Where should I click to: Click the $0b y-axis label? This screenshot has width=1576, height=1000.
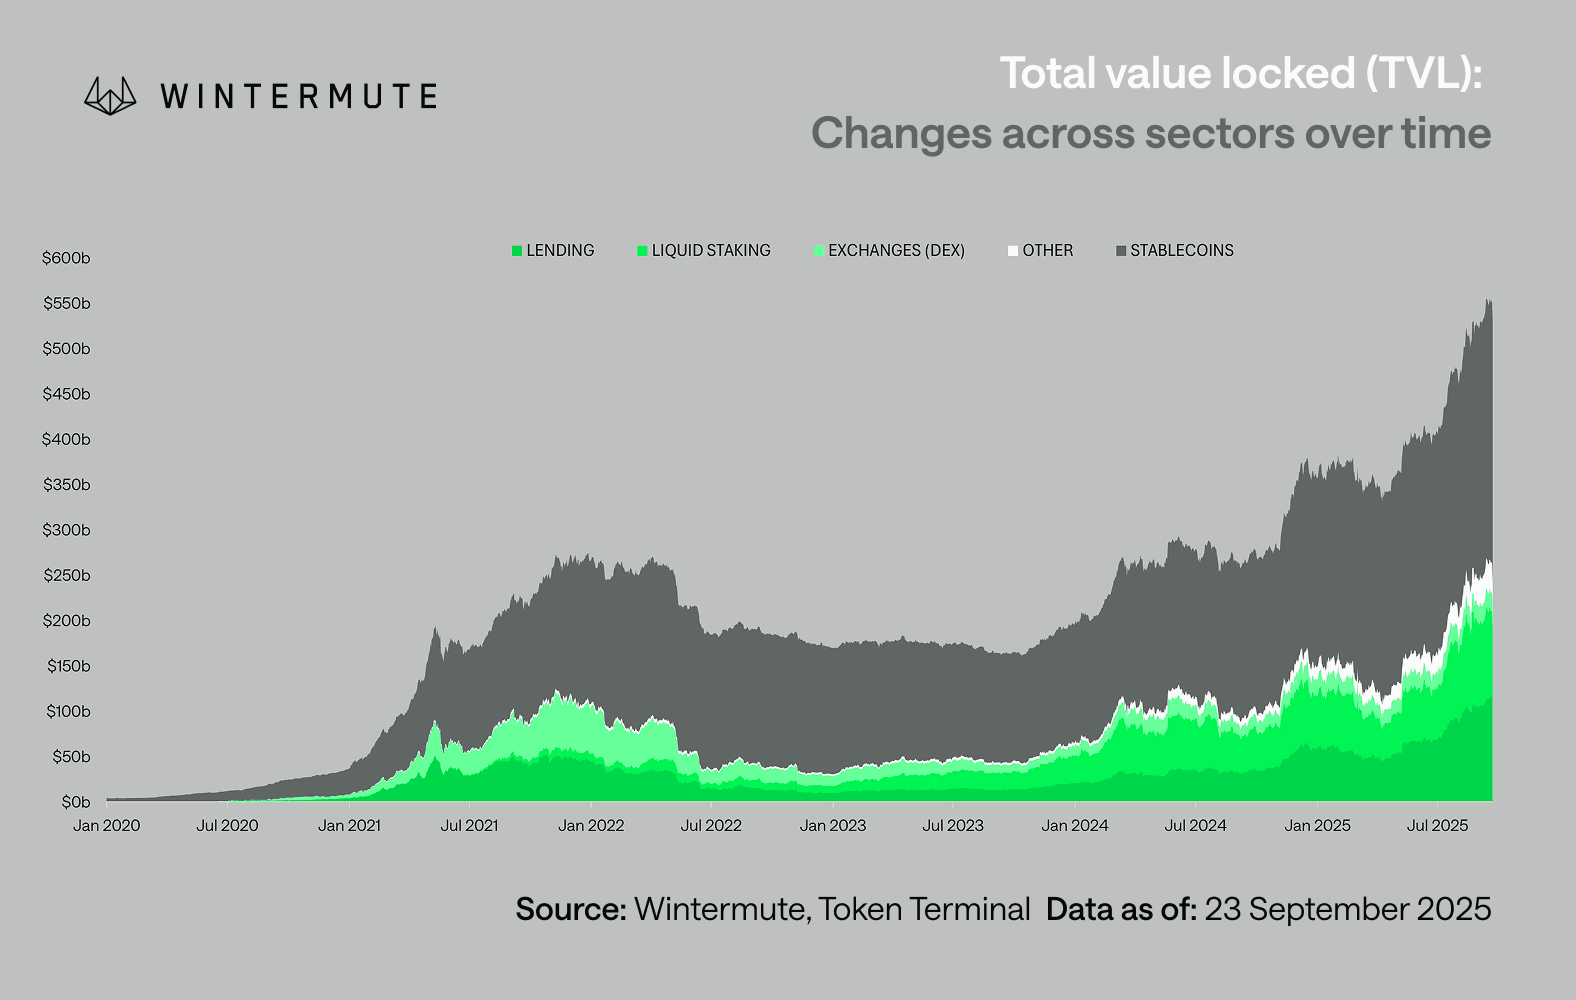point(75,802)
